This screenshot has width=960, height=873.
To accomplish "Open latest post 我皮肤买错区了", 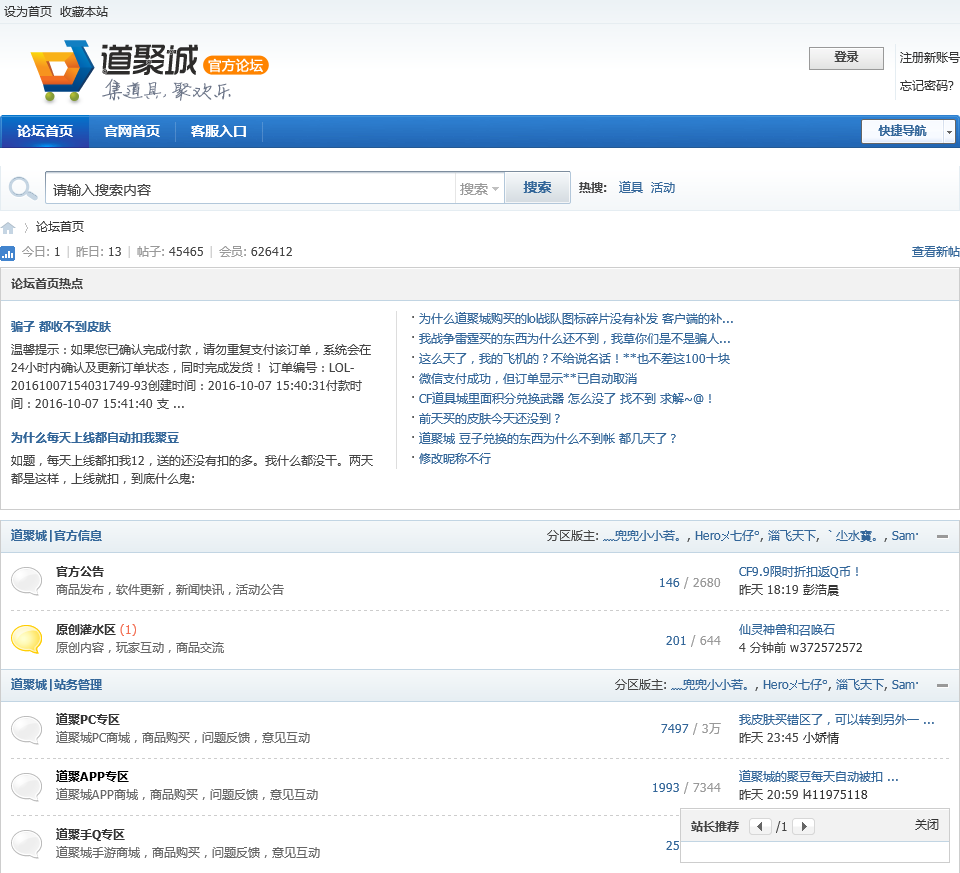I will (836, 720).
